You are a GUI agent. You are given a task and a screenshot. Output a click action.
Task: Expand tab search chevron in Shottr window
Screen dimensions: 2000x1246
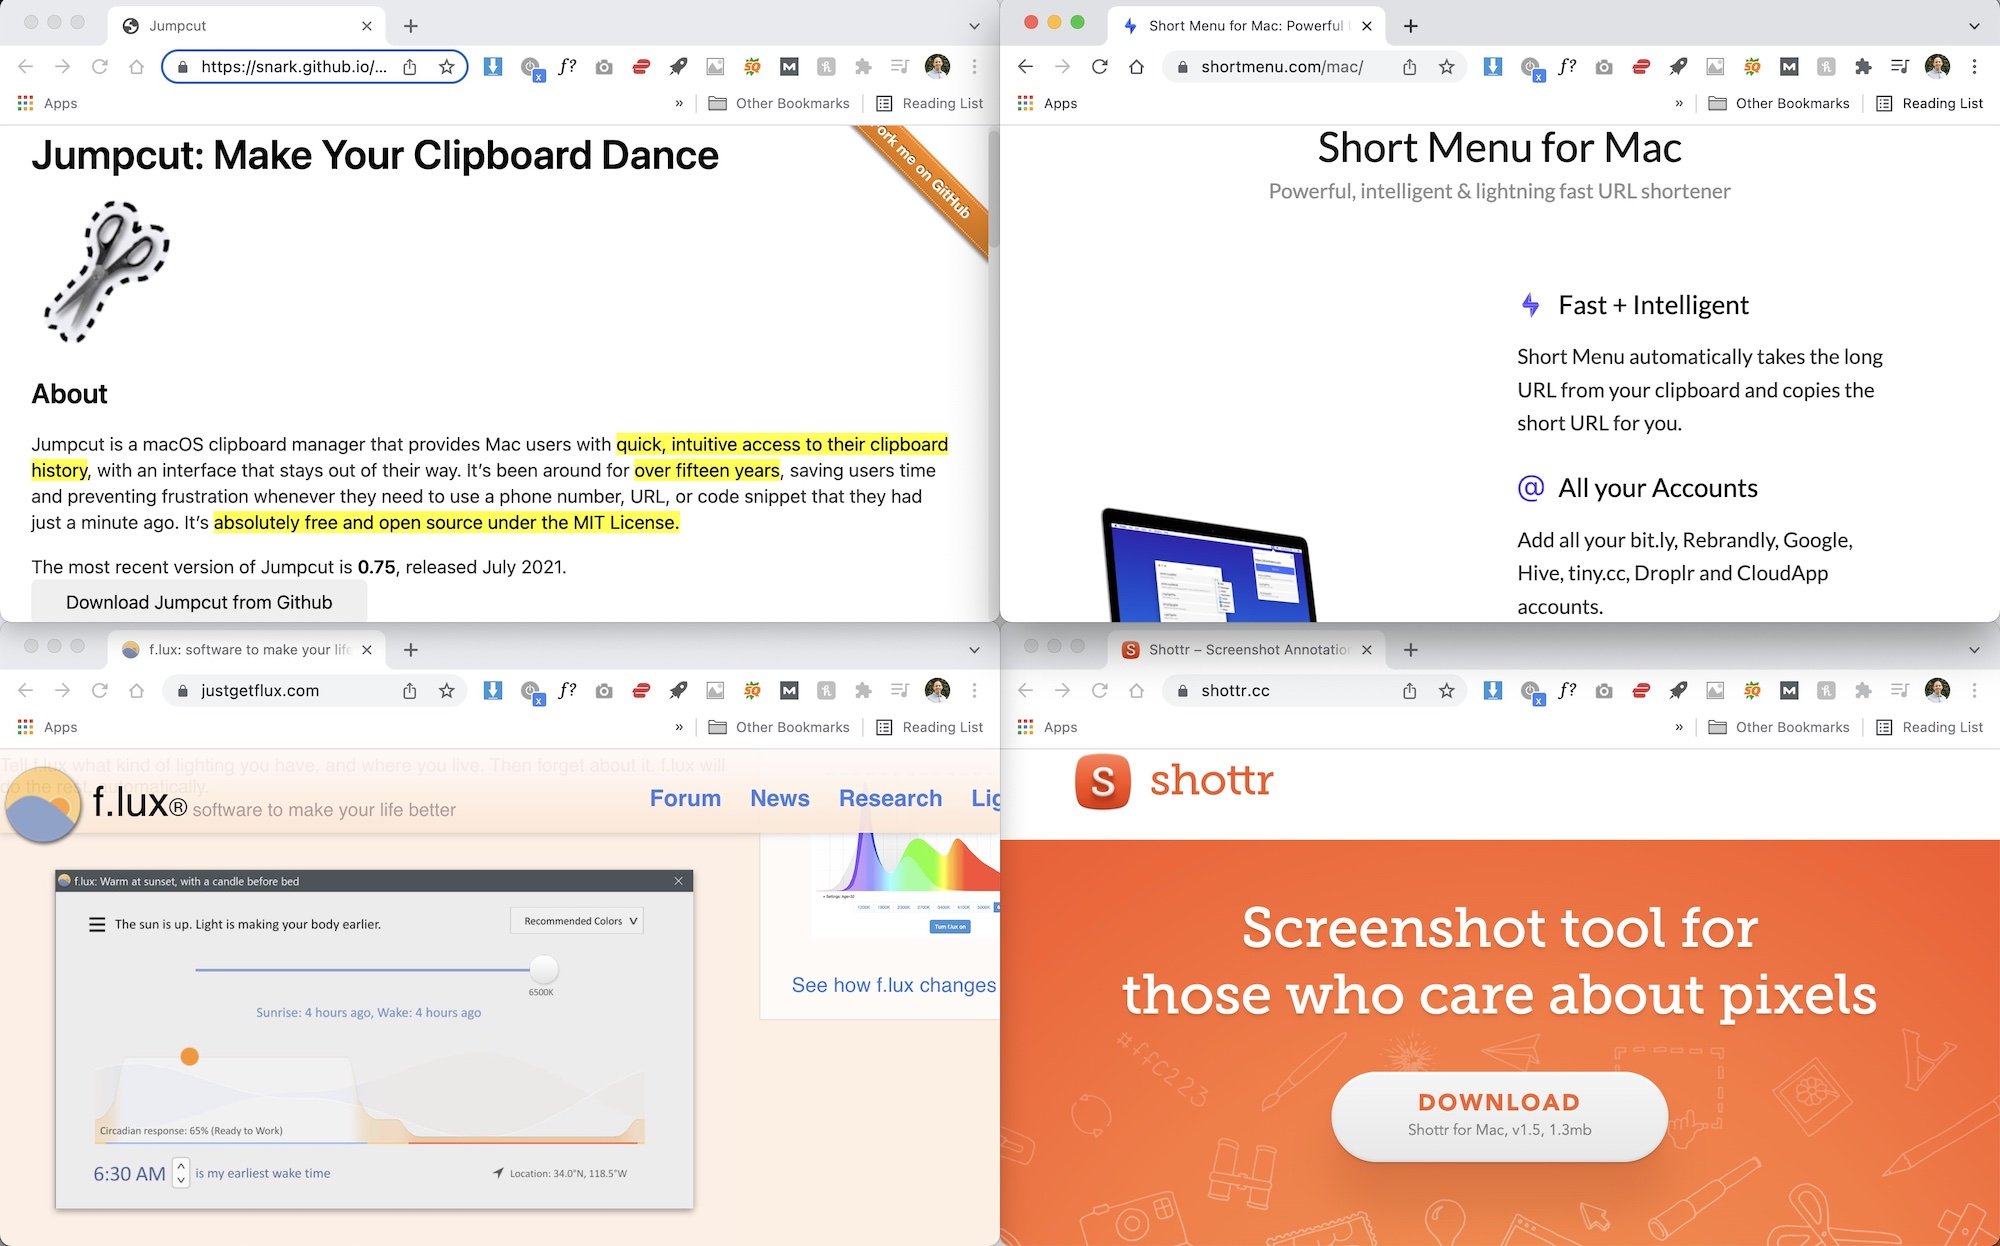1974,650
